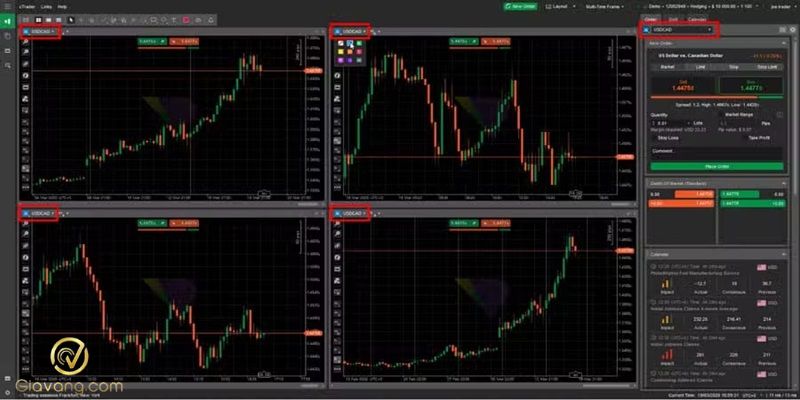
Task: Open the Analyze section icon in sidebar
Action: [x=7, y=65]
